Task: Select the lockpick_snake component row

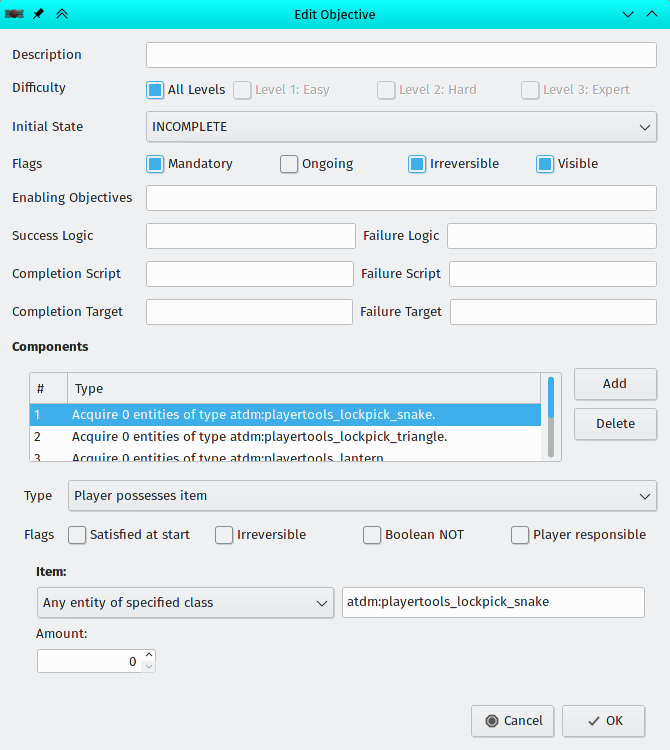Action: pos(285,414)
